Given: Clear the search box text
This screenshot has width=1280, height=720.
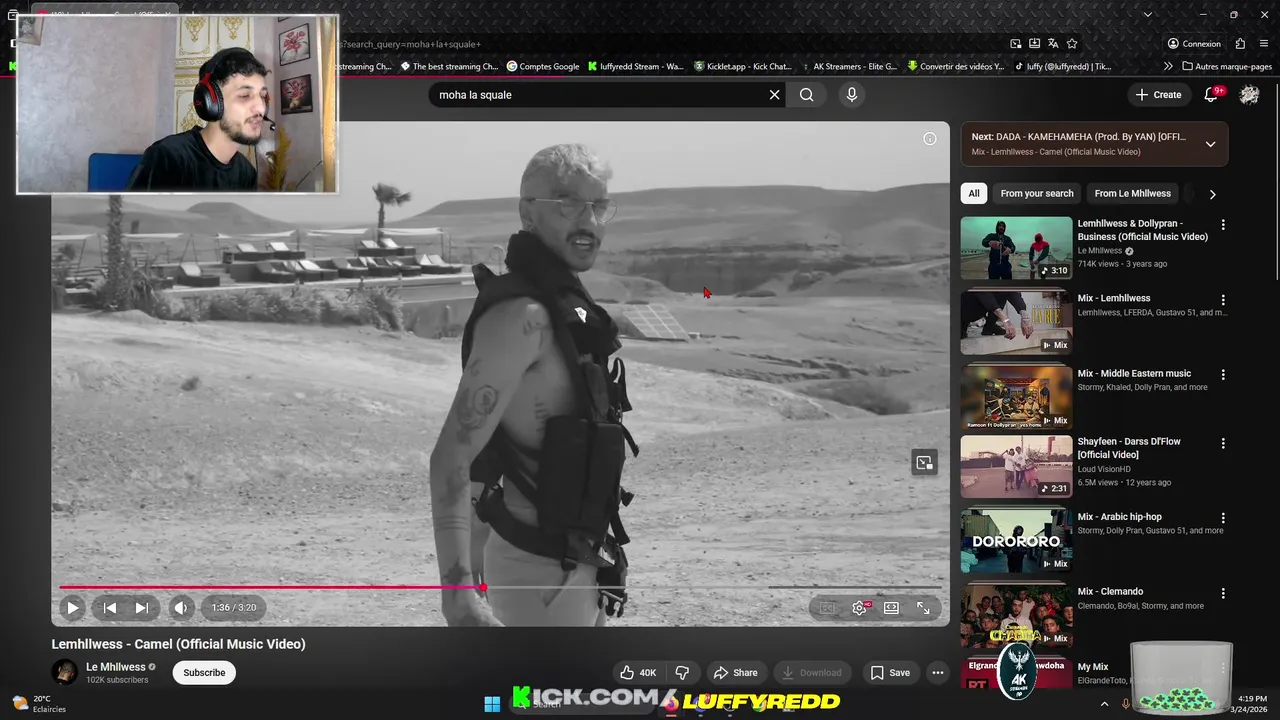Looking at the screenshot, I should pos(774,94).
